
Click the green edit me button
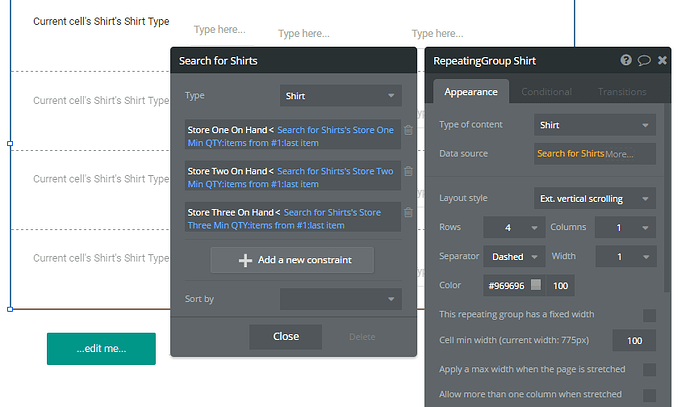coord(101,348)
